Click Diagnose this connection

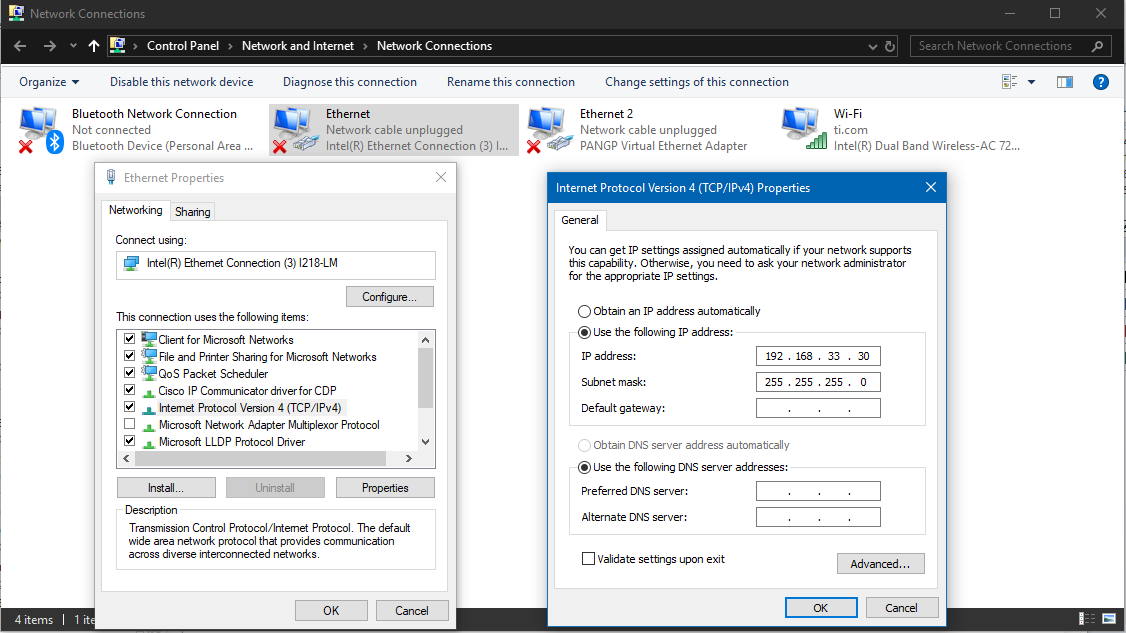[350, 82]
